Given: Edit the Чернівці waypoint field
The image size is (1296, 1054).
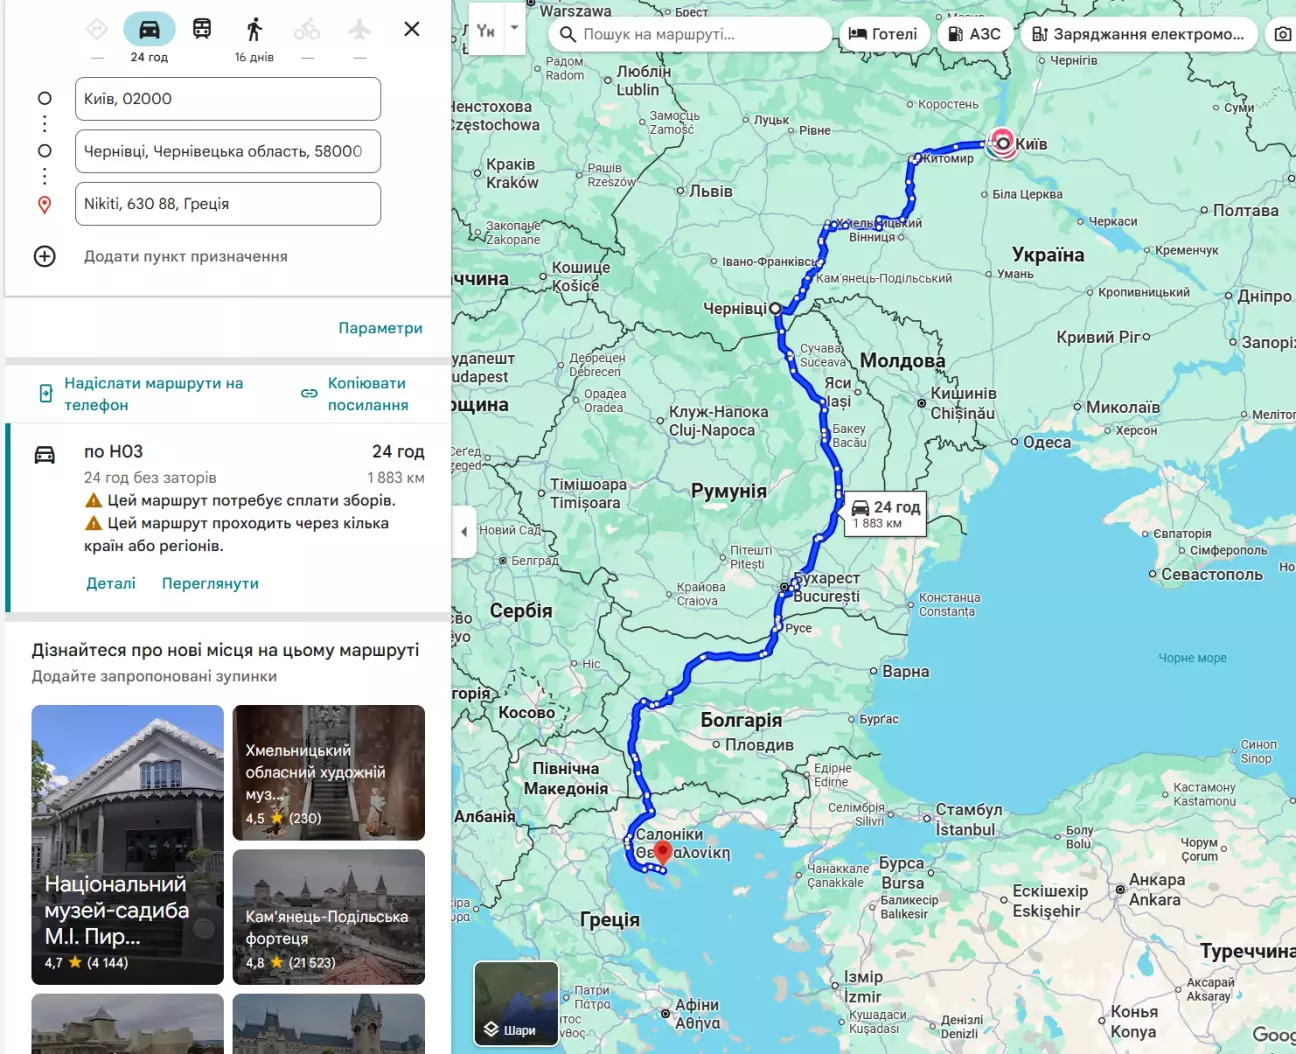Looking at the screenshot, I should point(228,151).
